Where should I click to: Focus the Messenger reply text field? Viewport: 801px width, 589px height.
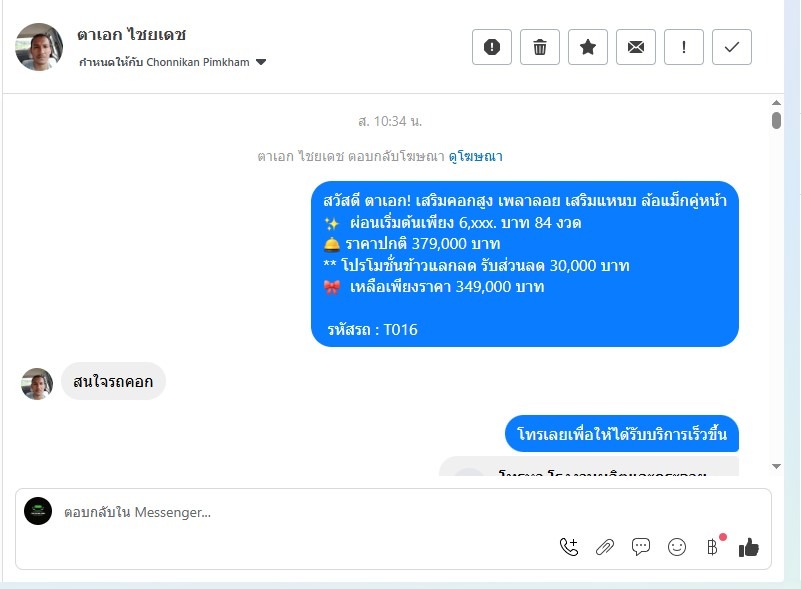(307, 512)
